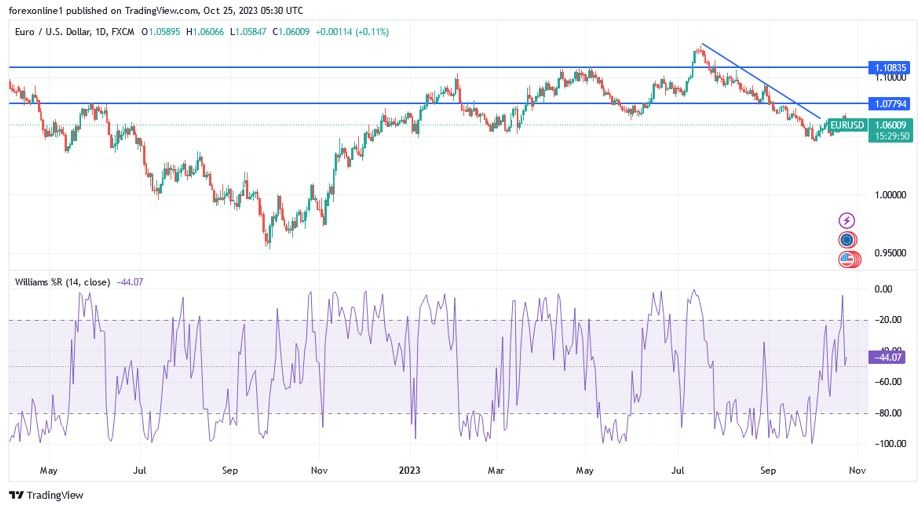Click the 1.10835 price line label
The height and width of the screenshot is (509, 918).
click(x=888, y=67)
